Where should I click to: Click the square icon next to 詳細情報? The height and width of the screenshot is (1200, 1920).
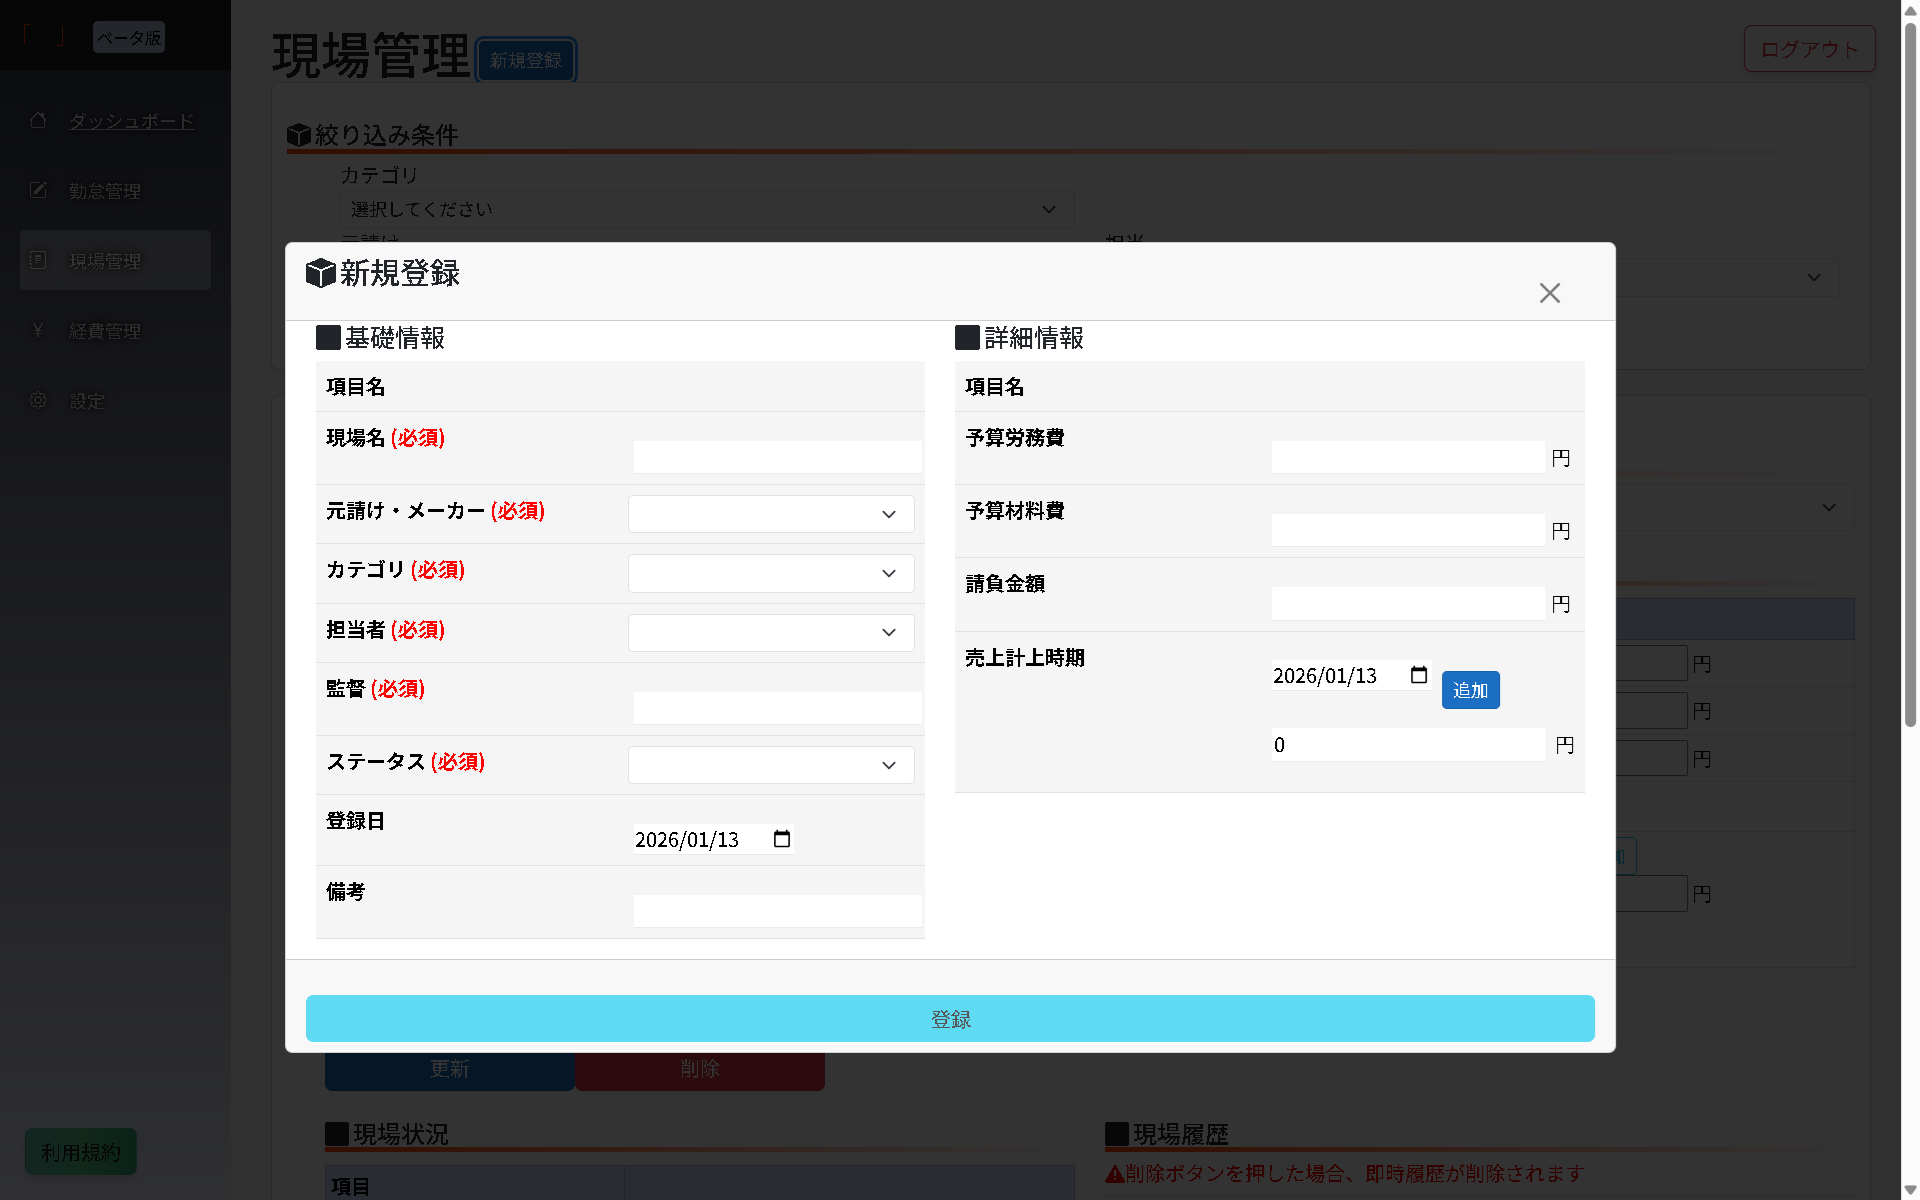point(966,338)
